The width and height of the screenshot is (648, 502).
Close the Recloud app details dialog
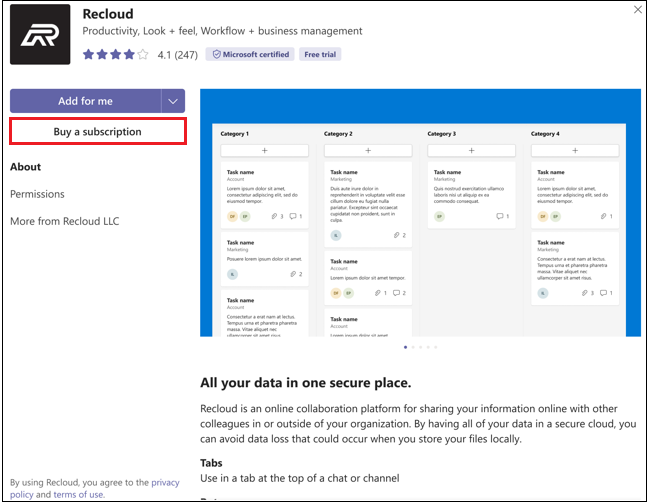638,10
